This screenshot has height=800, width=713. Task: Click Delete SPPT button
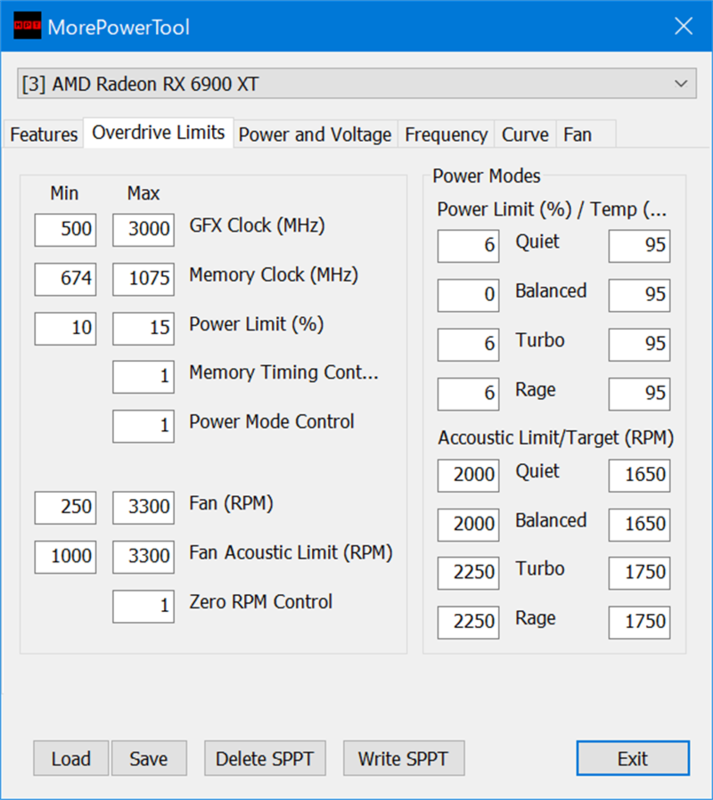[265, 759]
